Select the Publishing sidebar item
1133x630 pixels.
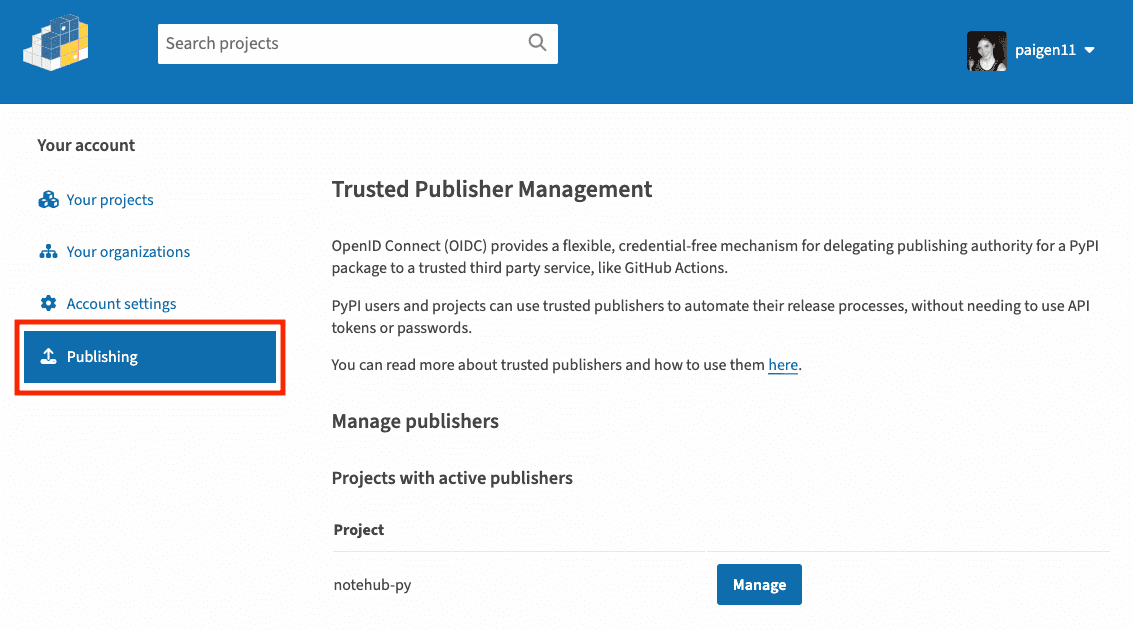(150, 357)
